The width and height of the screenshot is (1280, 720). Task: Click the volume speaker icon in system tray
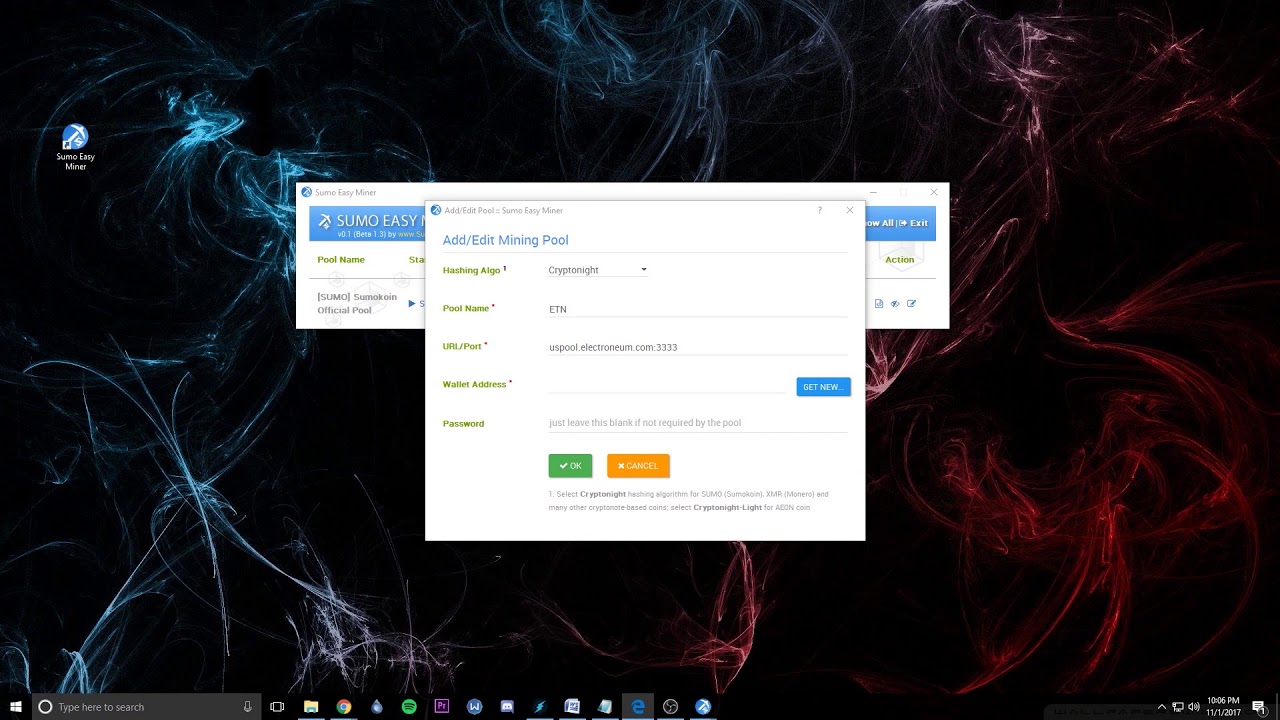(1193, 707)
